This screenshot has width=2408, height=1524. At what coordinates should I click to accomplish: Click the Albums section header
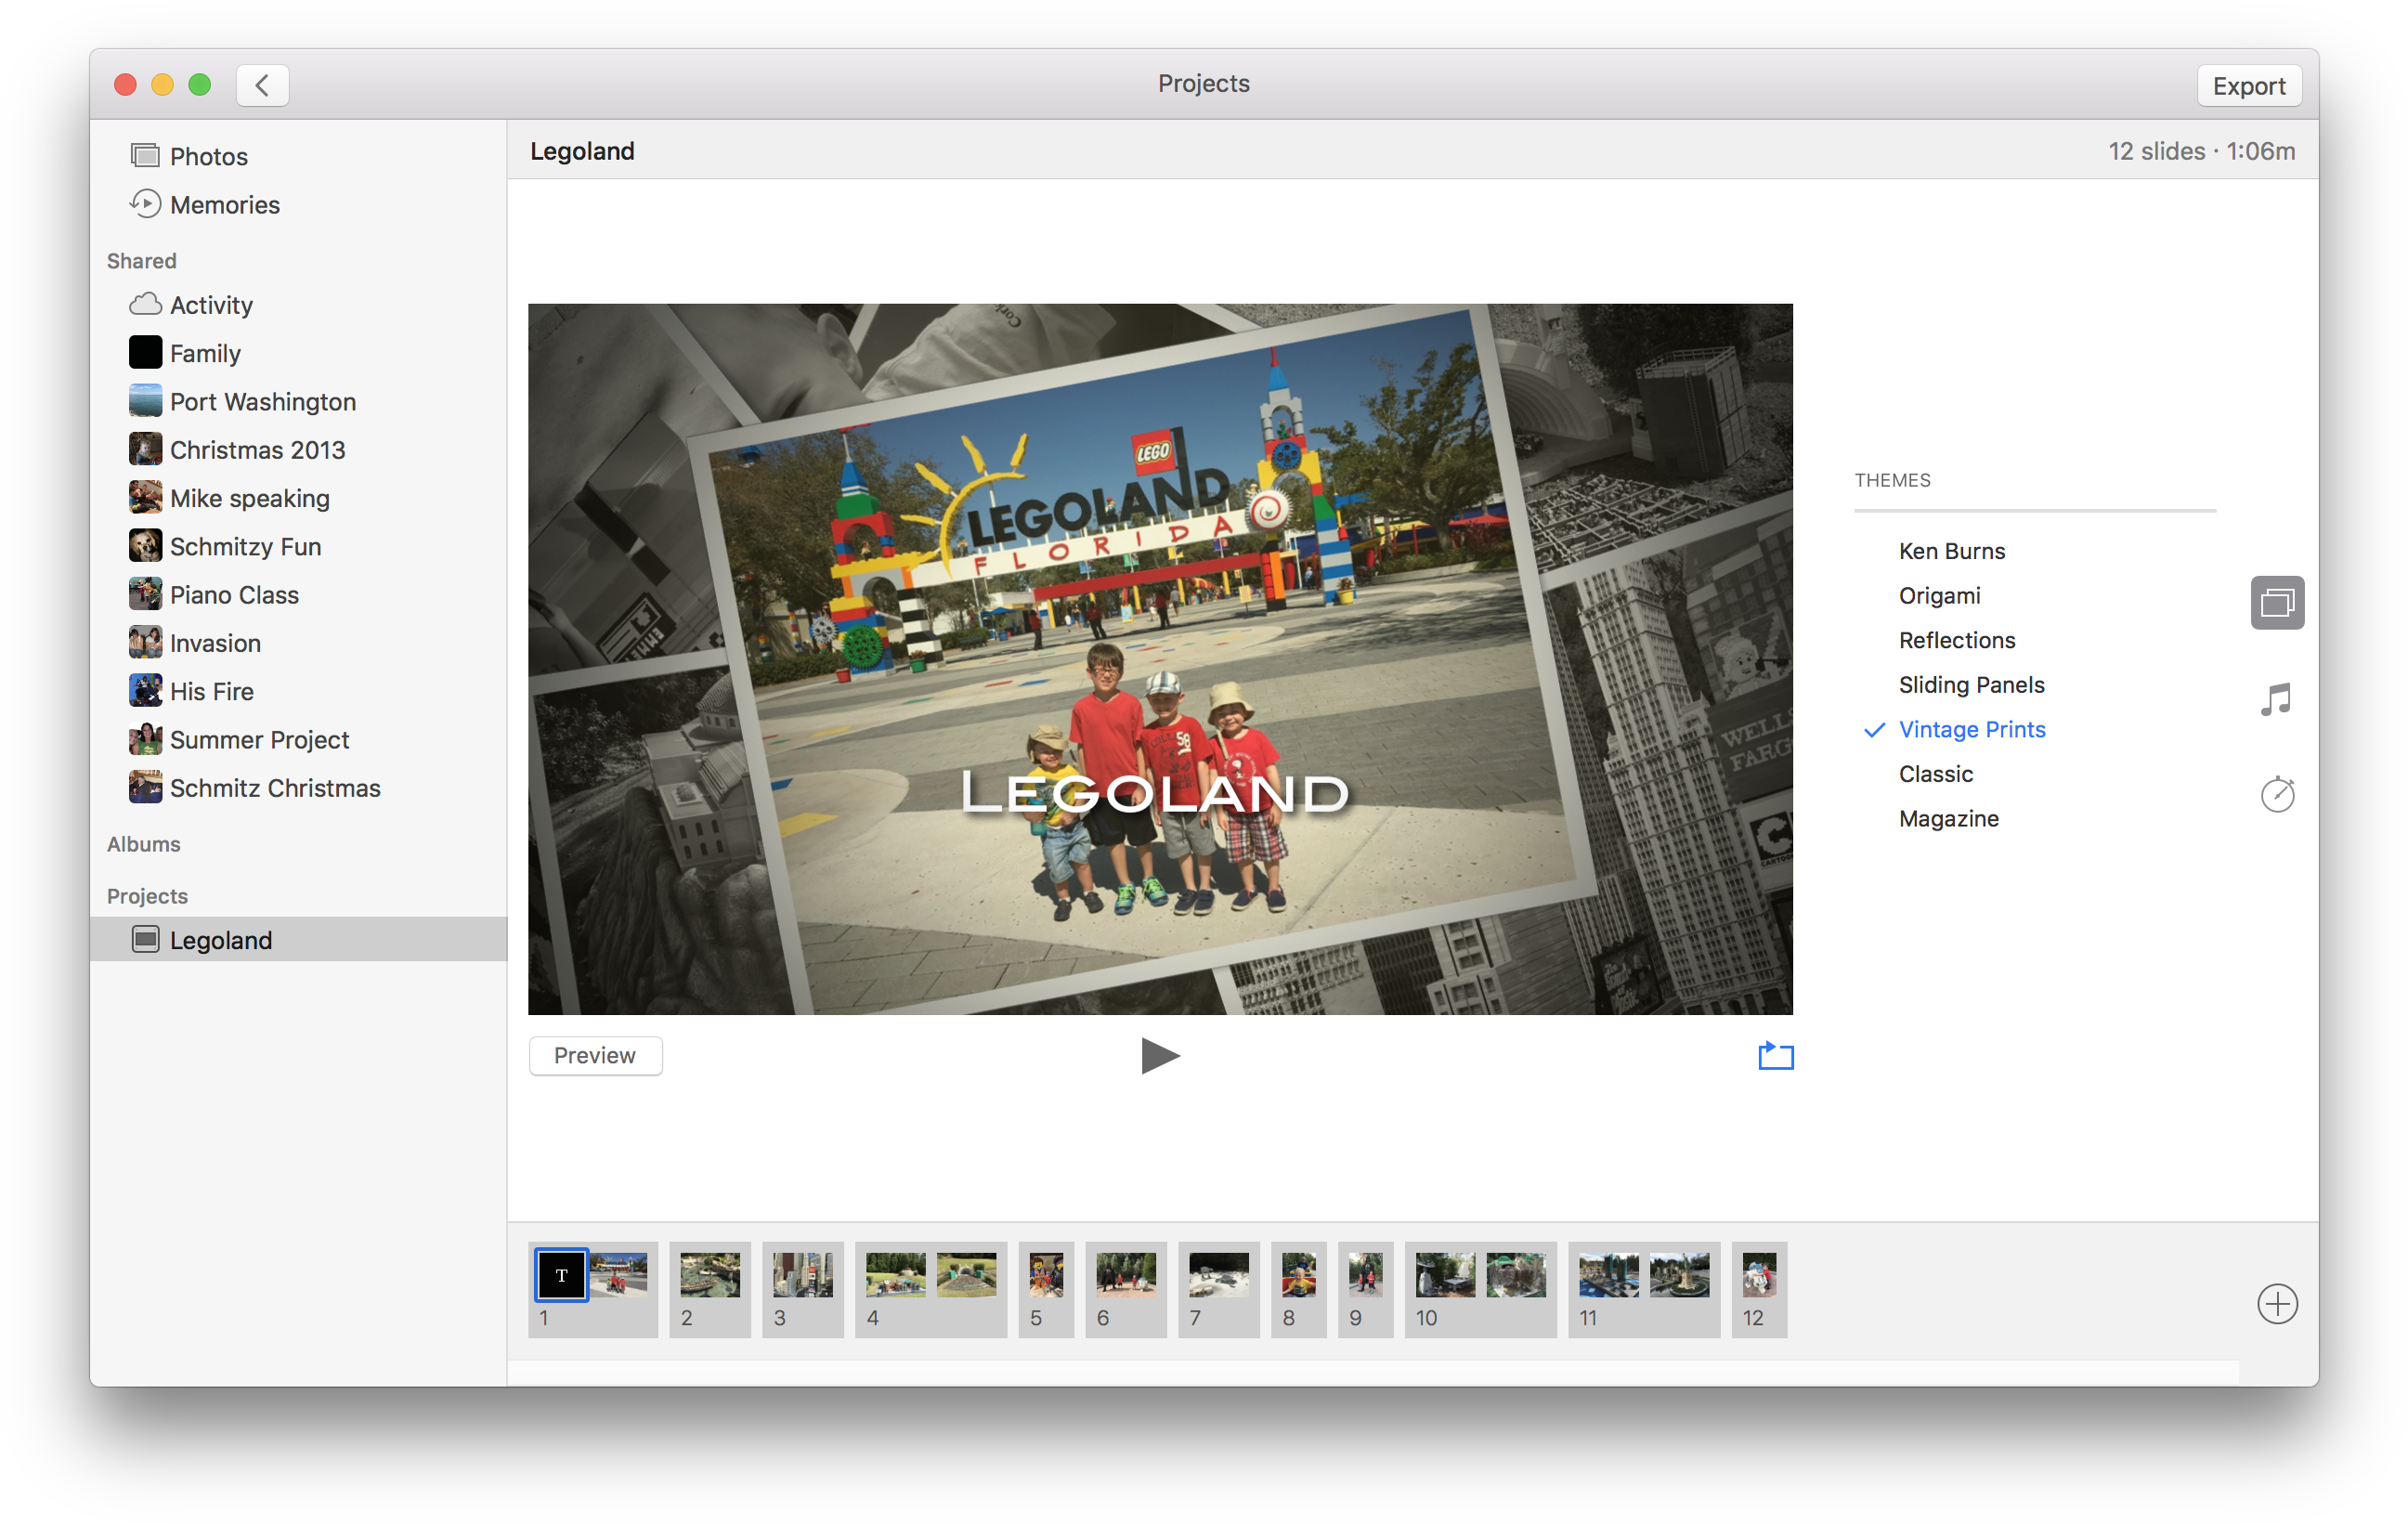pos(144,844)
